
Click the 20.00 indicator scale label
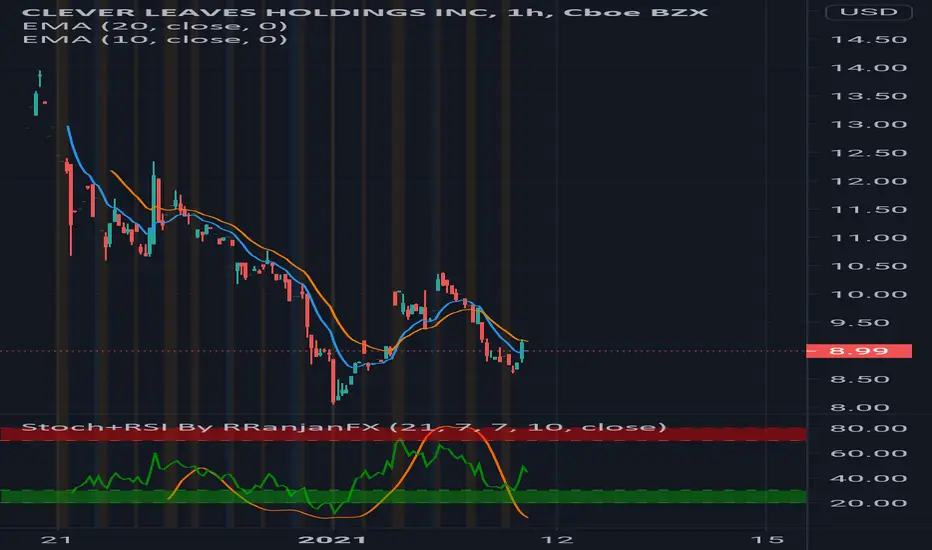pos(868,504)
